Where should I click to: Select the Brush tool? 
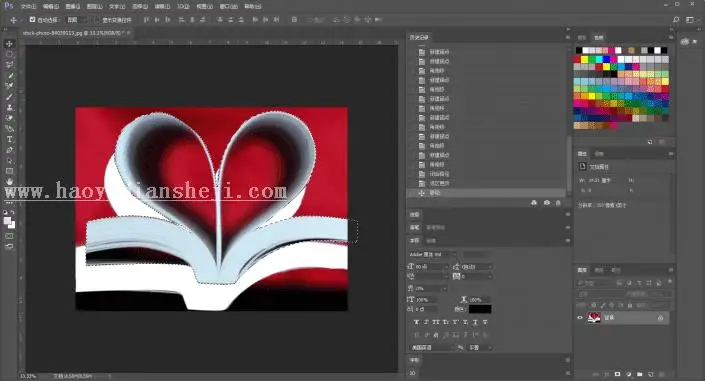(9, 97)
